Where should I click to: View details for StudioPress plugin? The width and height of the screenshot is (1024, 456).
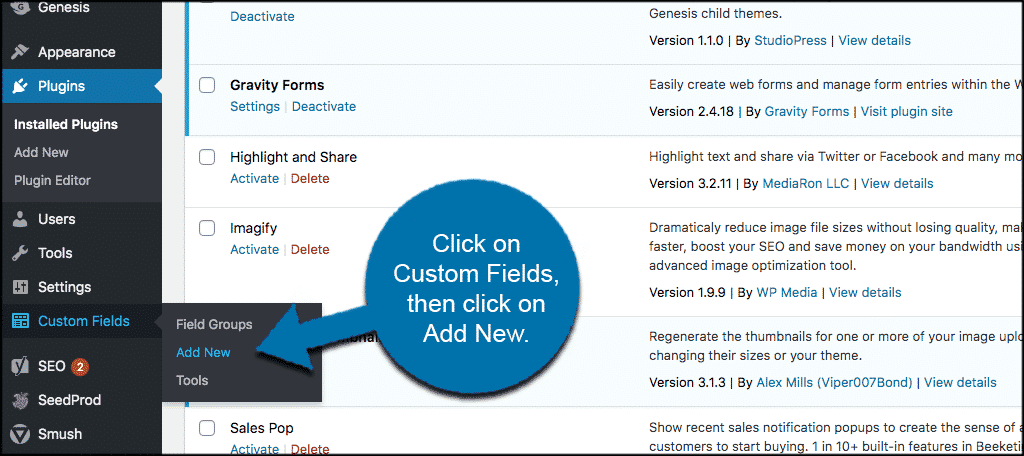(874, 41)
